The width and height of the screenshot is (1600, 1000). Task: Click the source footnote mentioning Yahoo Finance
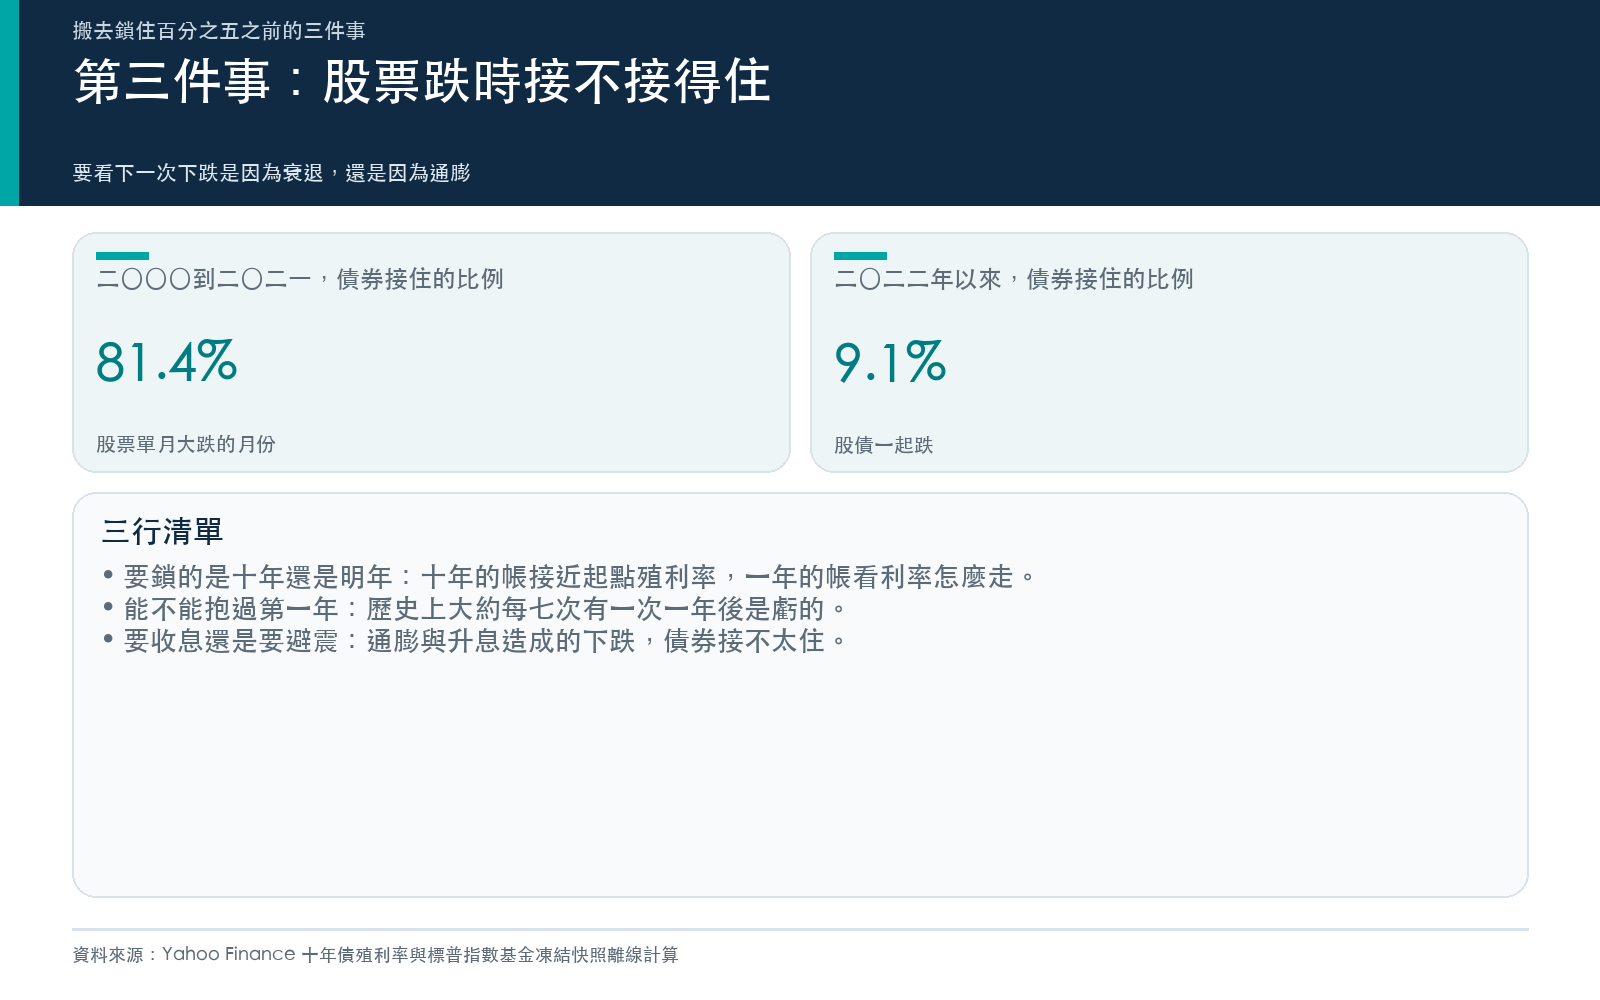tap(376, 955)
